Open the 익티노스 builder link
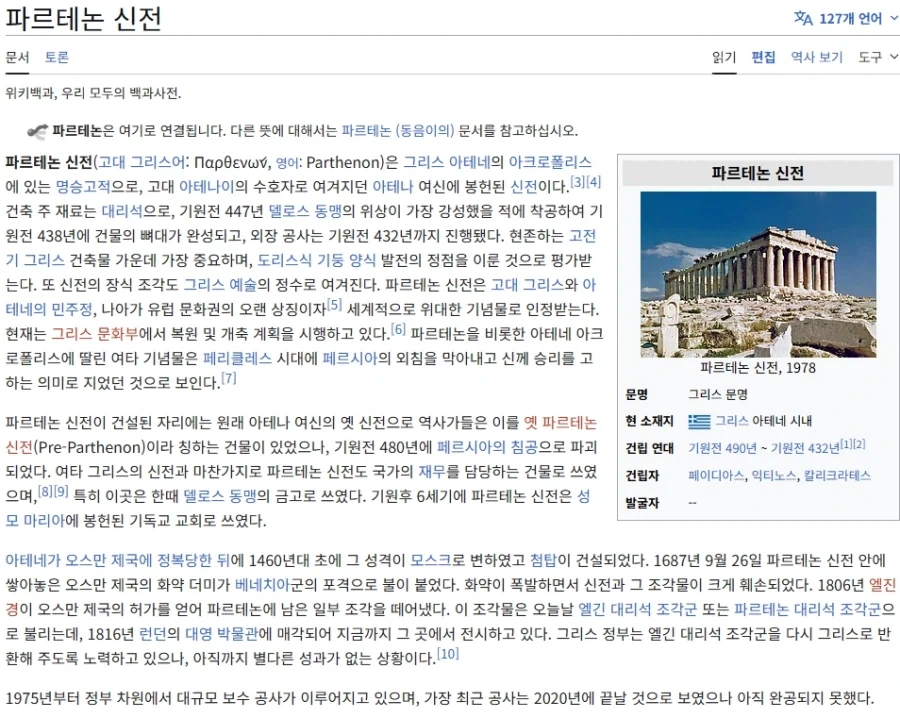Viewport: 900px width, 718px height. click(x=774, y=475)
